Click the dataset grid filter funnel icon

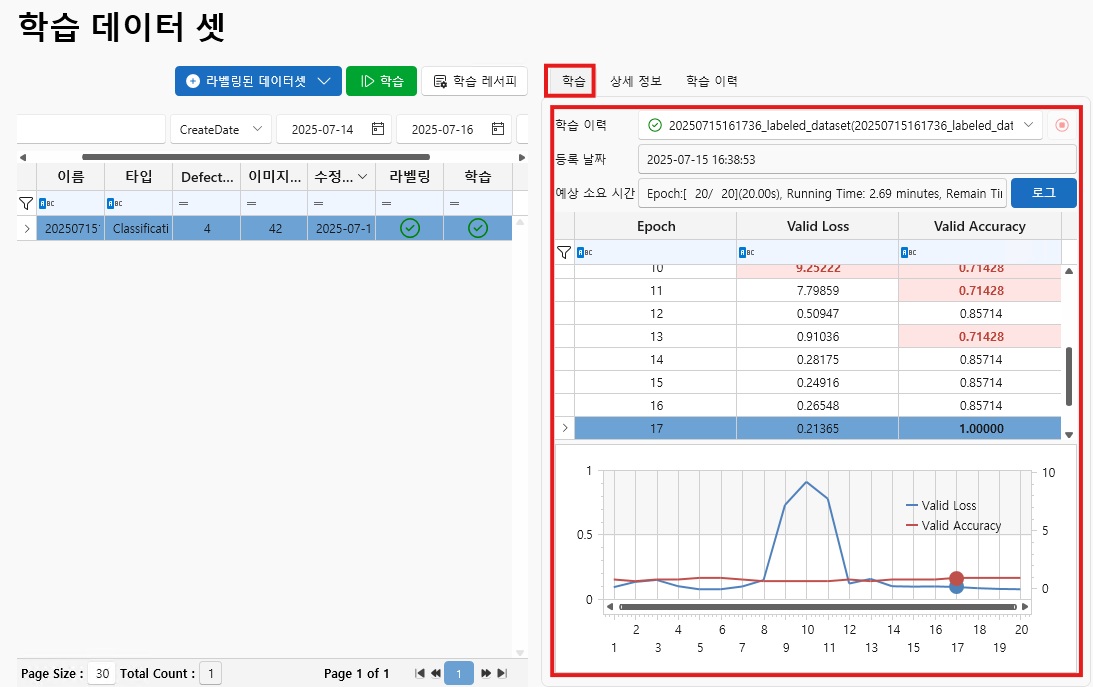pyautogui.click(x=26, y=202)
